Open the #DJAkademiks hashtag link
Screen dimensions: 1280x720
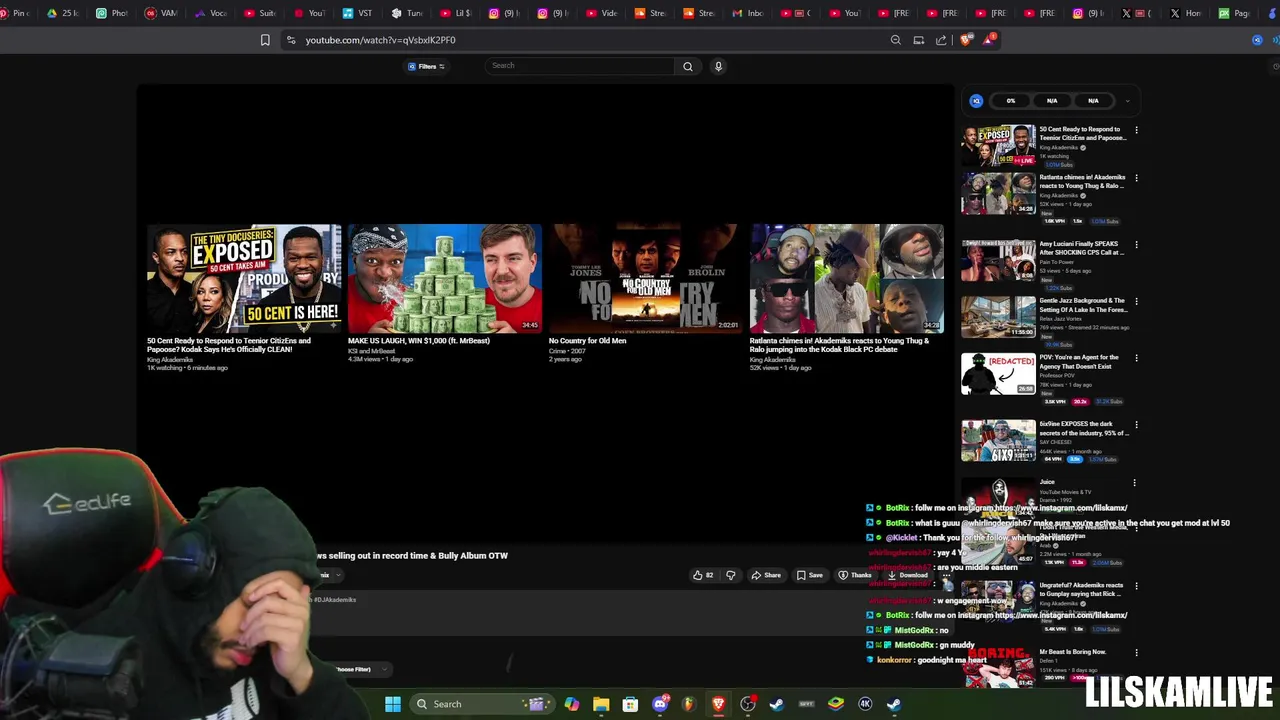tap(335, 600)
